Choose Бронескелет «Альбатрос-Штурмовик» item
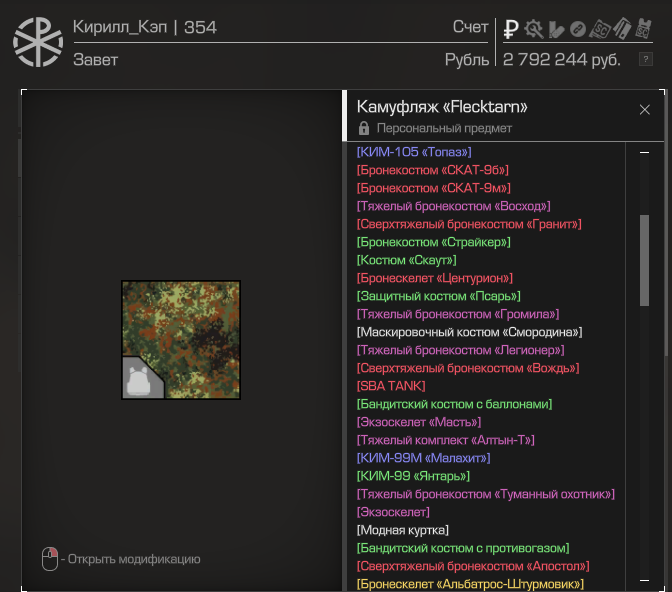Image resolution: width=672 pixels, height=592 pixels. click(x=470, y=584)
